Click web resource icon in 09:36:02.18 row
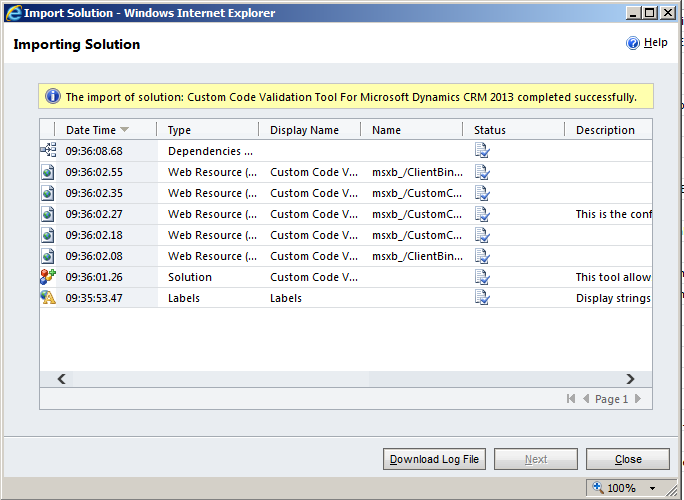This screenshot has height=500, width=684. (x=48, y=235)
